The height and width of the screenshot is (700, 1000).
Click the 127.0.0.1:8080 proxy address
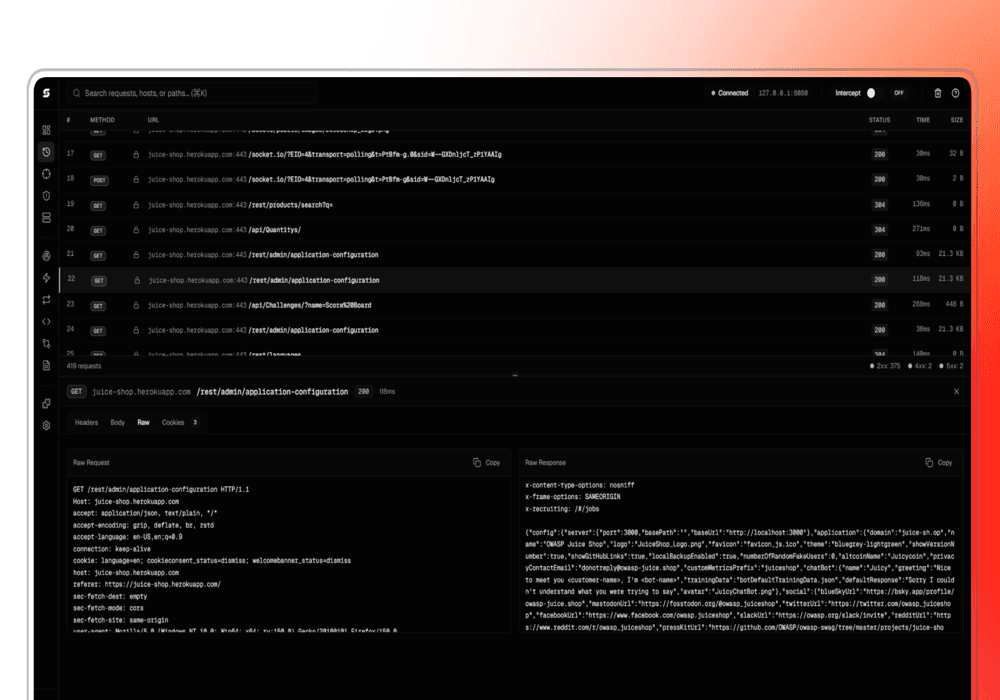783,93
